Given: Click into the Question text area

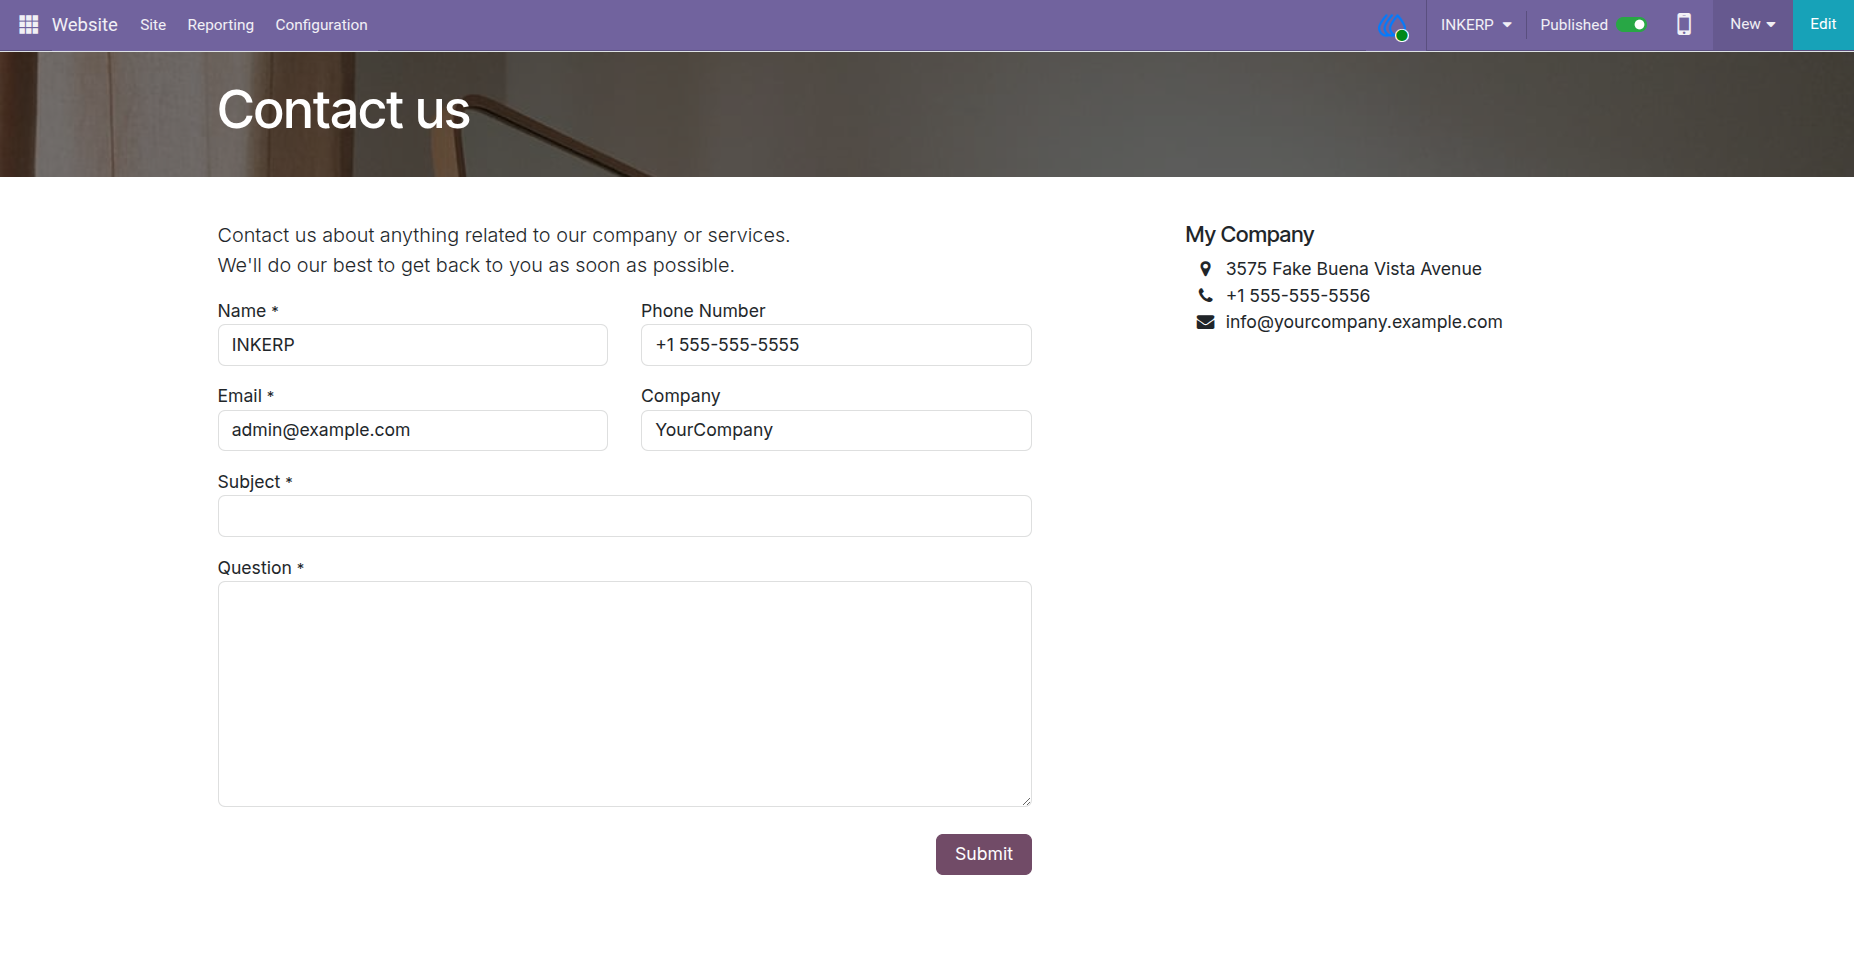Looking at the screenshot, I should [625, 694].
